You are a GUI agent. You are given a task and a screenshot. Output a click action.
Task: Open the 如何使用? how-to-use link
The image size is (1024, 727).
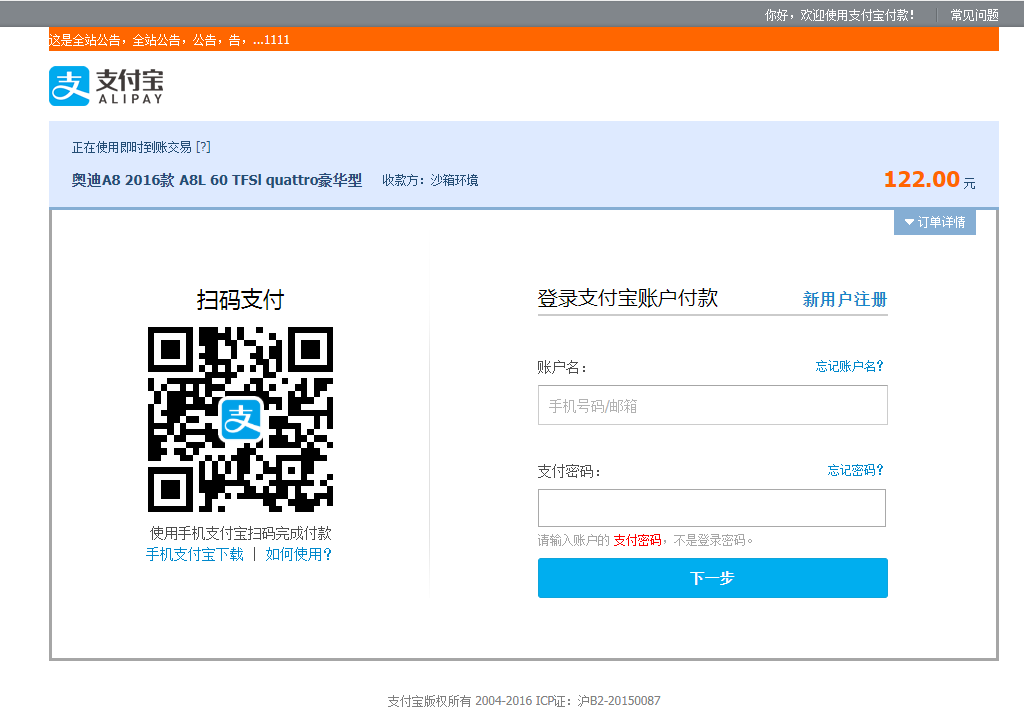coord(298,554)
